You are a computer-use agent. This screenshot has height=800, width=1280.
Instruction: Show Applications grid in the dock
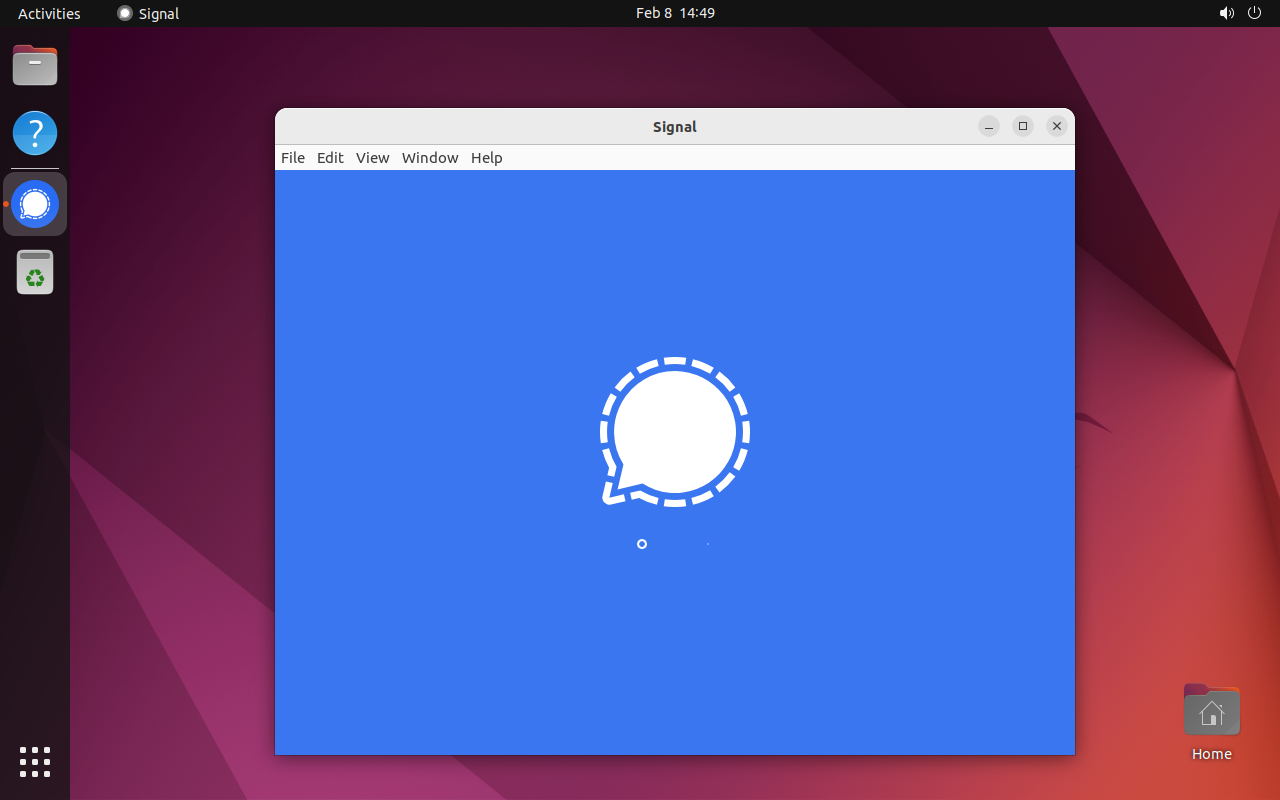(35, 761)
